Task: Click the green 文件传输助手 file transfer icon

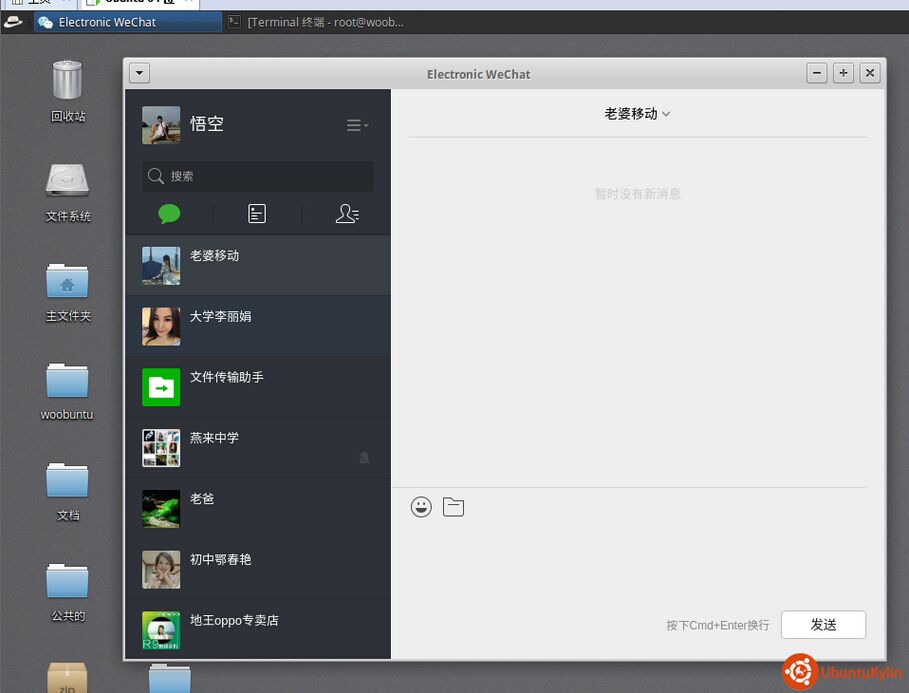Action: [x=161, y=387]
